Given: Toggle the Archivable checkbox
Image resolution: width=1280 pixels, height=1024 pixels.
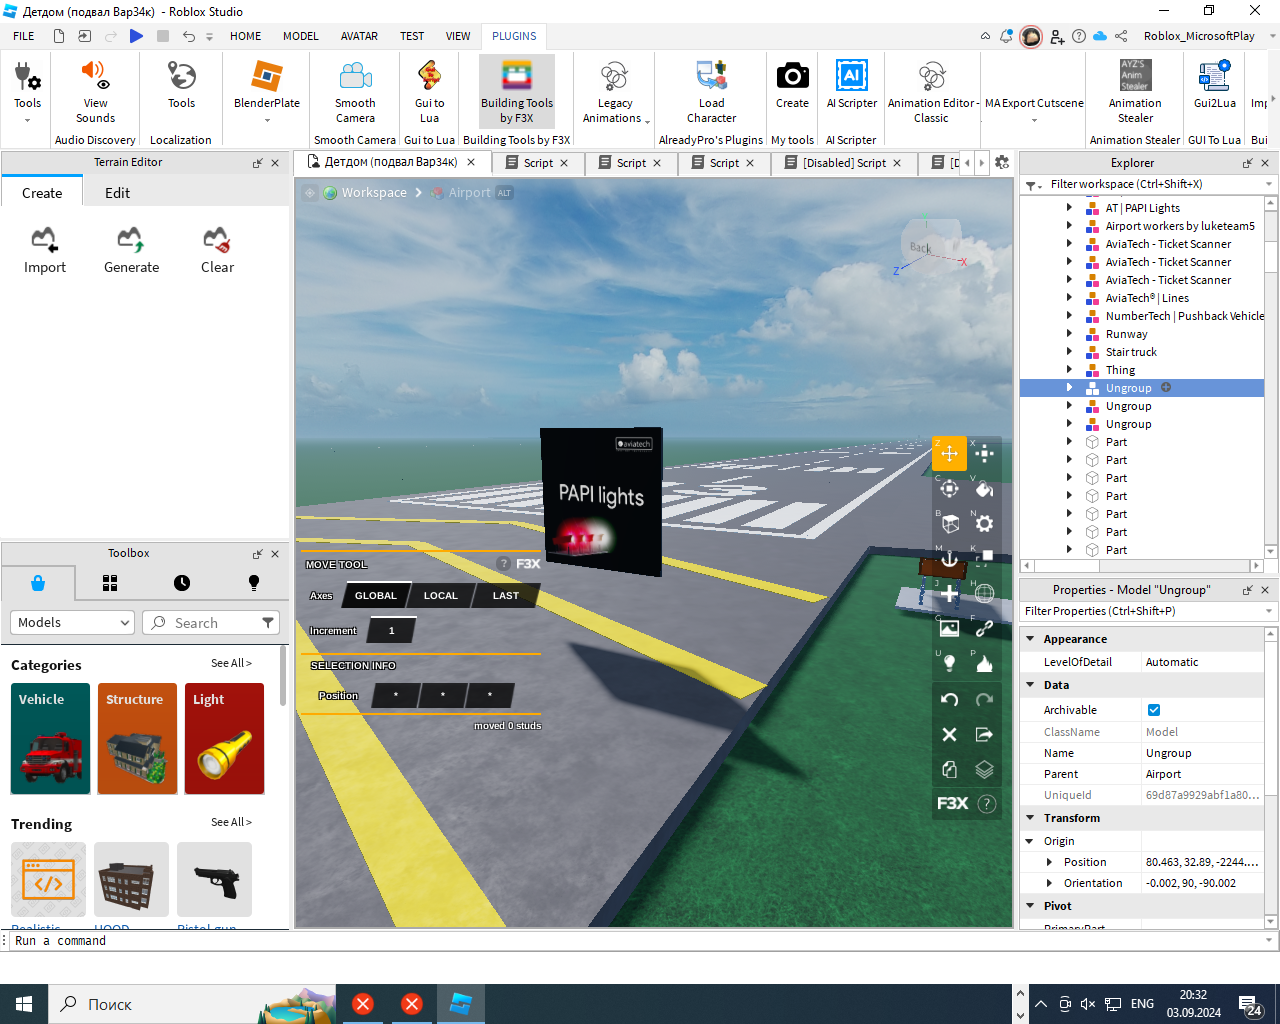Looking at the screenshot, I should pos(1154,710).
